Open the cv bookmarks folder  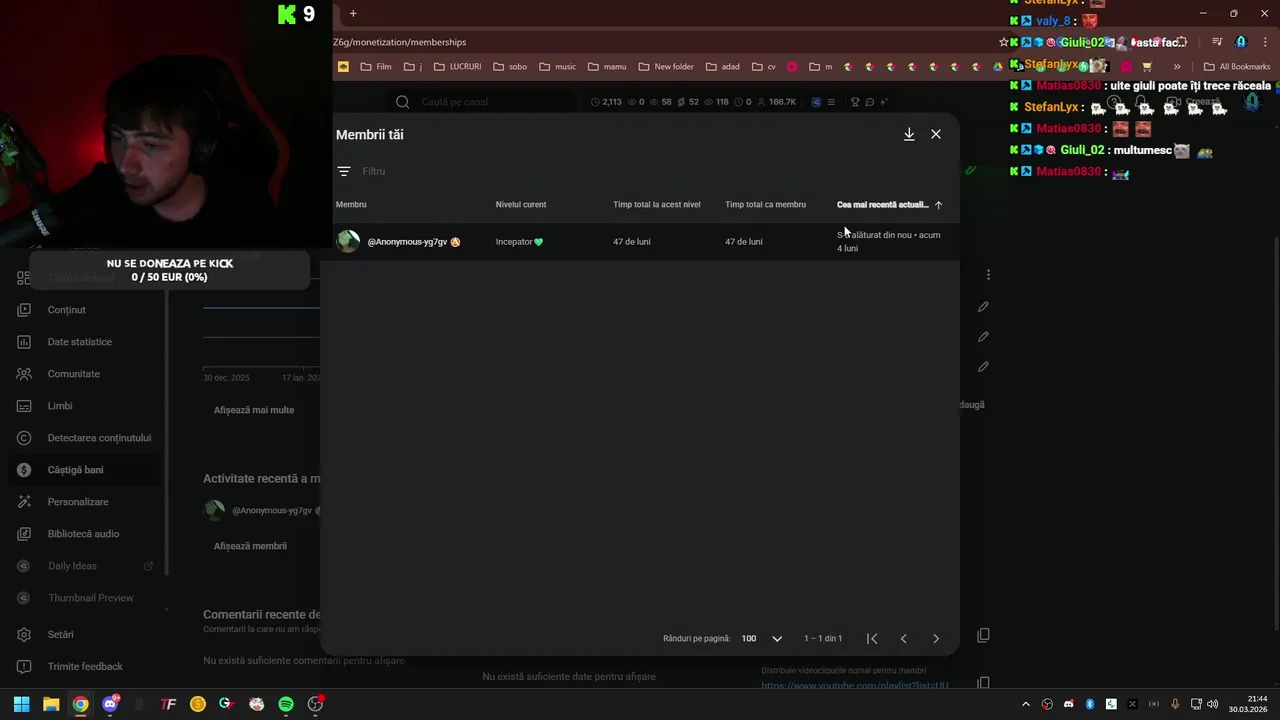pos(764,67)
